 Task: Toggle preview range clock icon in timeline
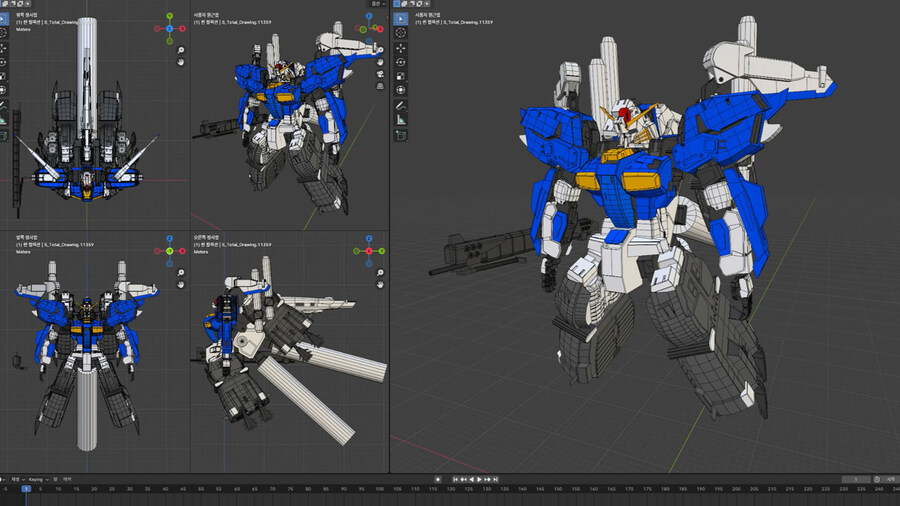[x=876, y=479]
